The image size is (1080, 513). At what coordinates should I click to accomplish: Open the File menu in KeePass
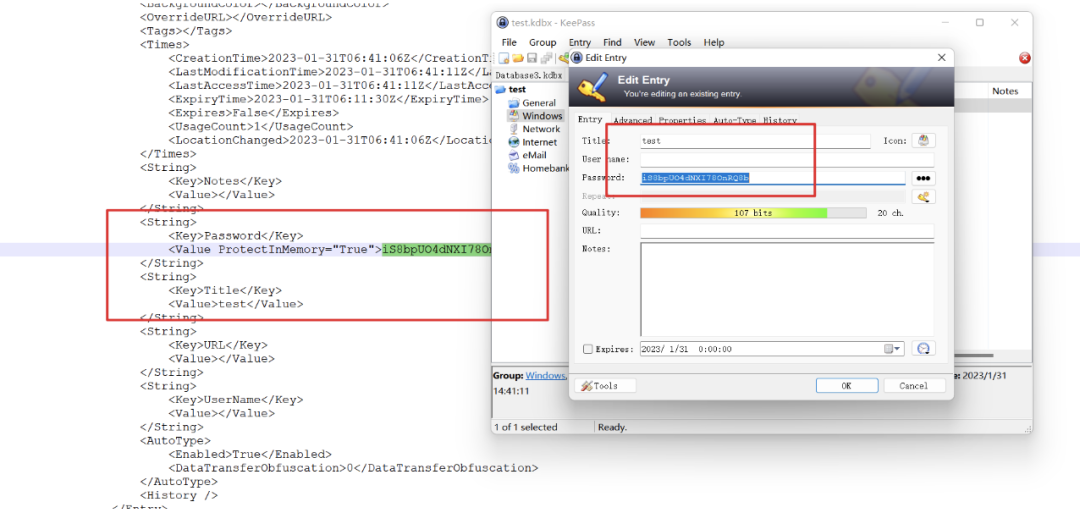[x=508, y=42]
